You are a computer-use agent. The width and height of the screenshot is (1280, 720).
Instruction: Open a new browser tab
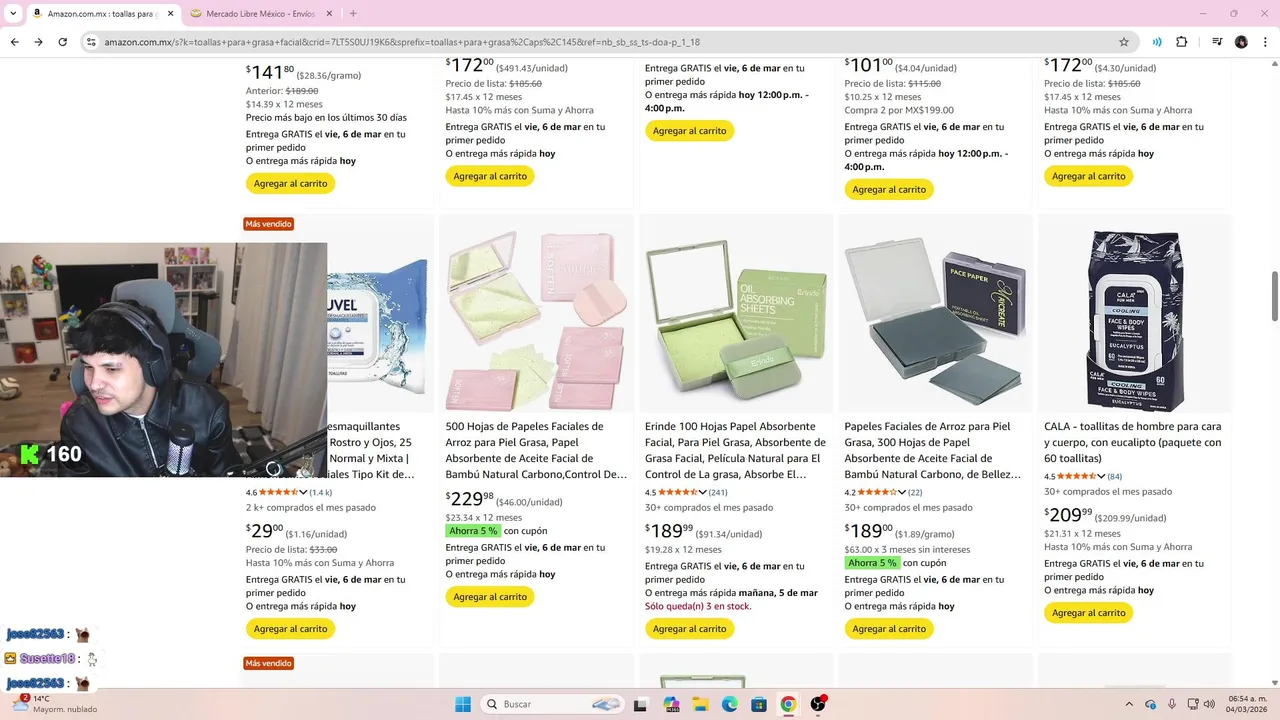(x=353, y=14)
